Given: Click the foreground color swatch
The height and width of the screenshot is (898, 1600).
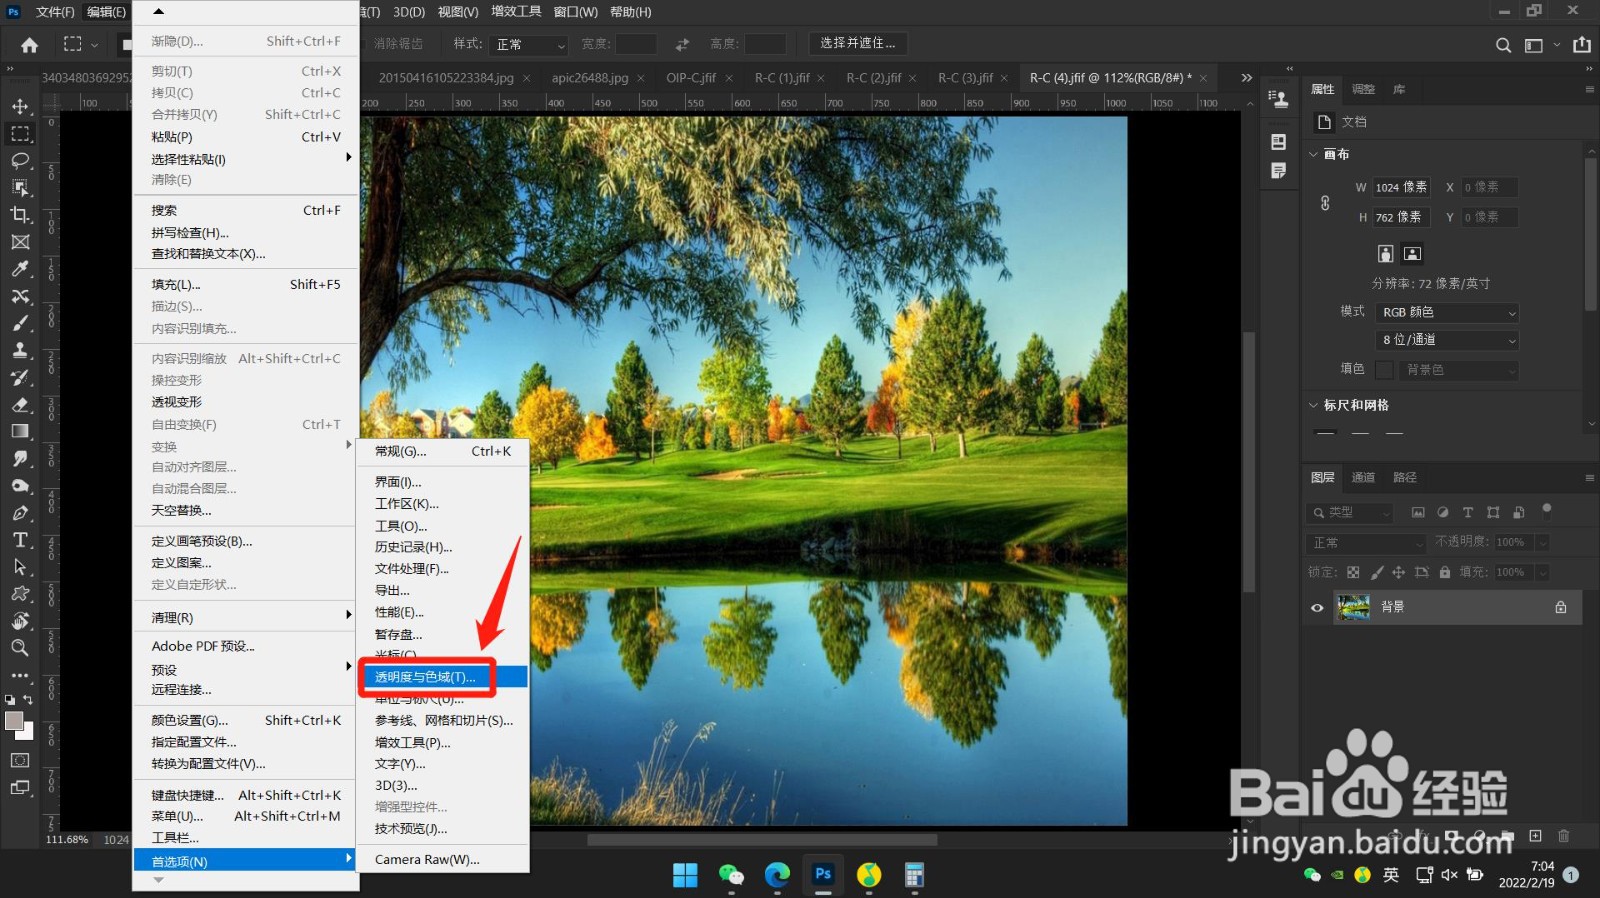Looking at the screenshot, I should pyautogui.click(x=14, y=721).
